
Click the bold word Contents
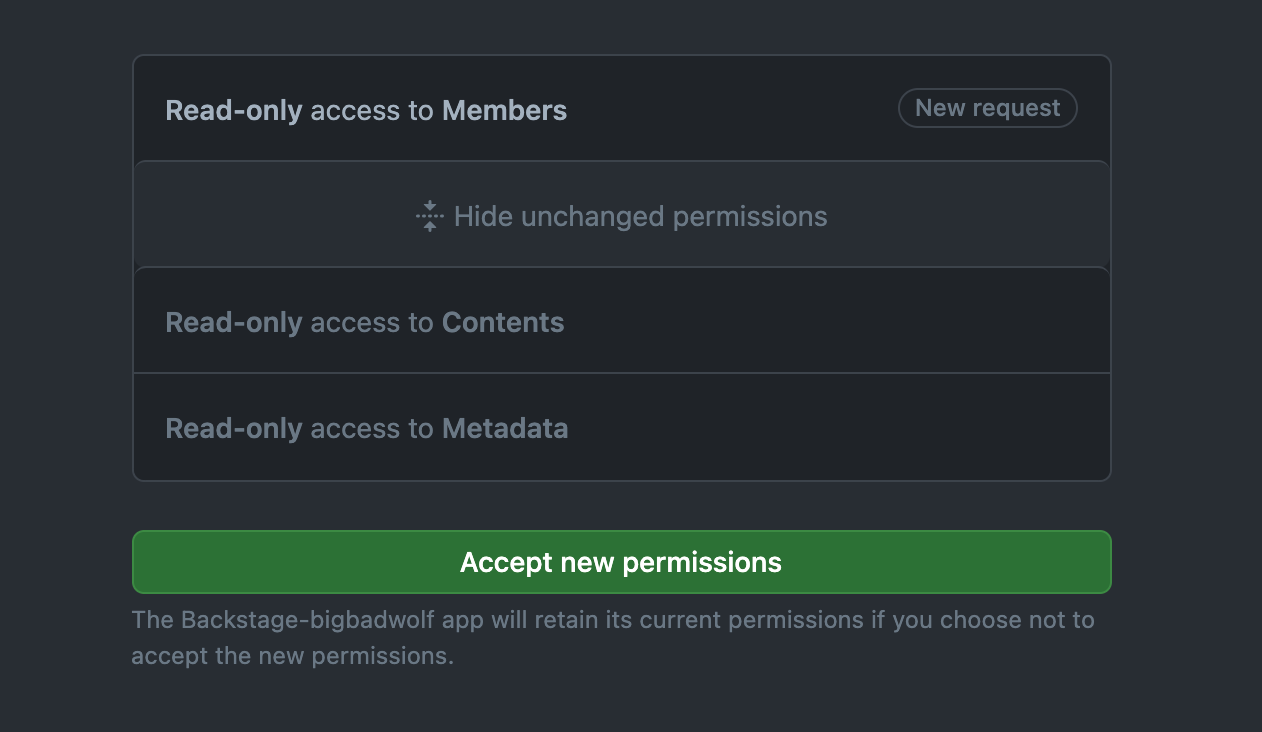(x=503, y=322)
